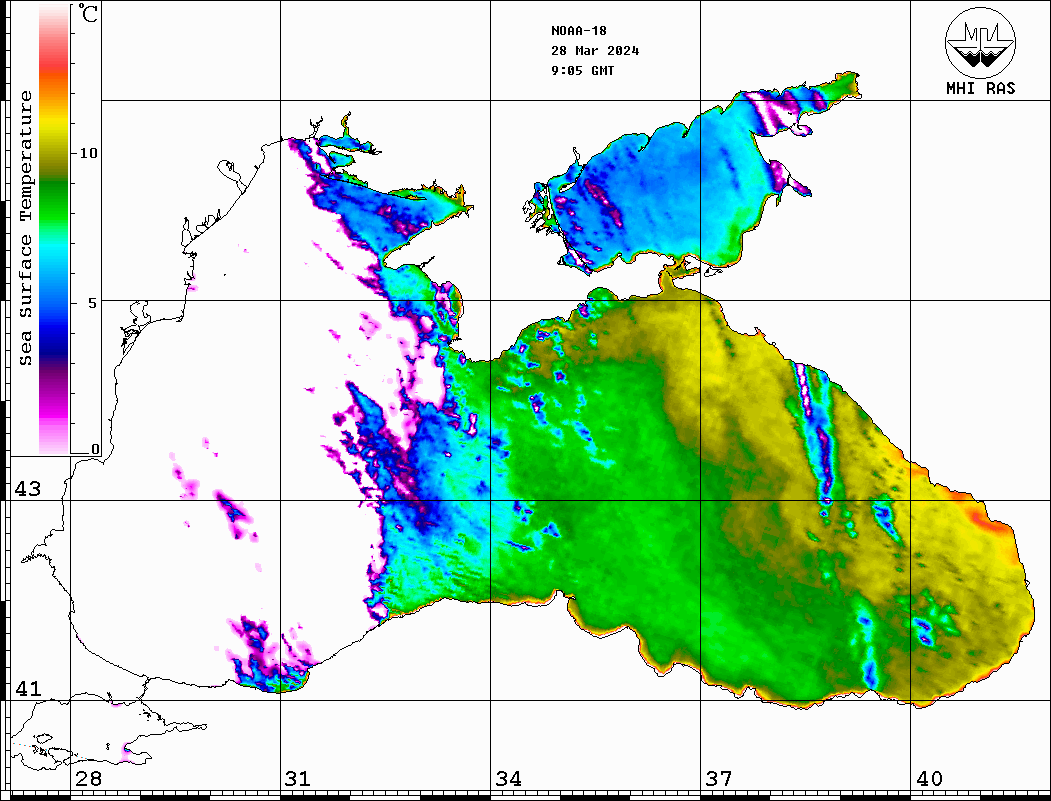The width and height of the screenshot is (1051, 801).
Task: Click the '10' tick on temperature scale
Action: (88, 153)
